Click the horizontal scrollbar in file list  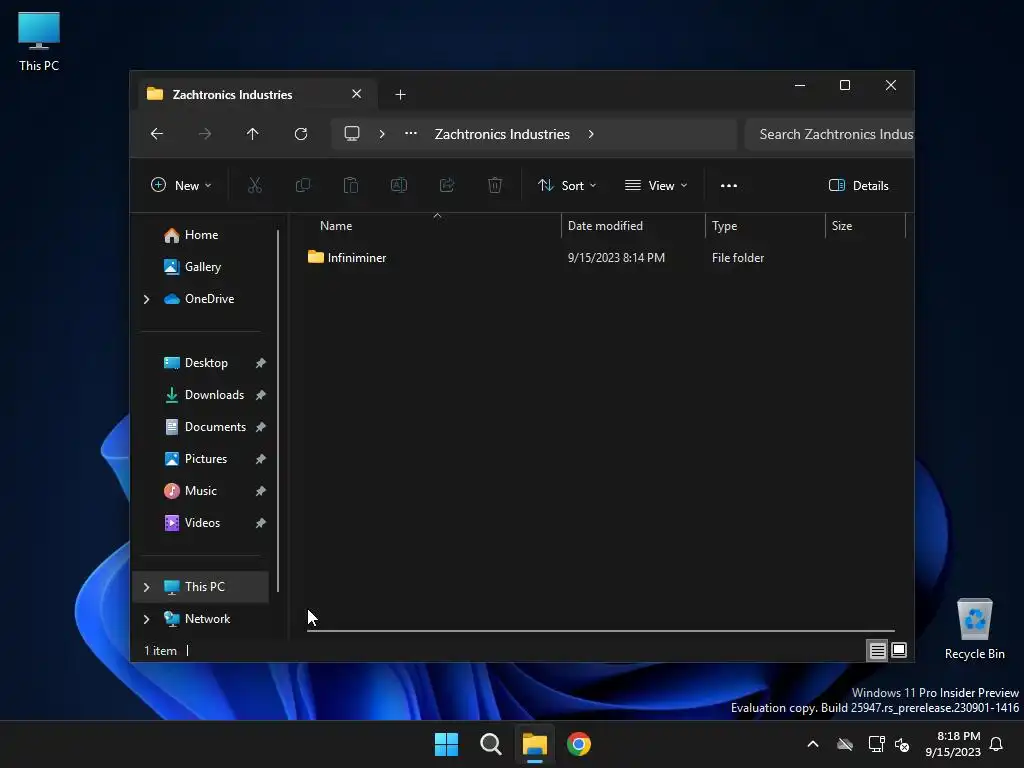tap(601, 631)
